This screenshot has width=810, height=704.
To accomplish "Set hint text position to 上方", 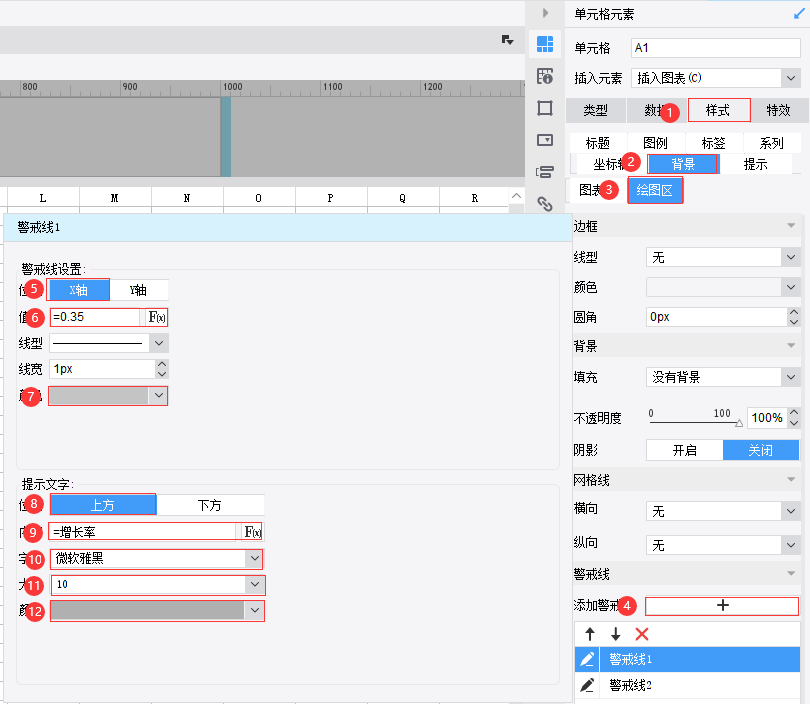I will click(103, 505).
